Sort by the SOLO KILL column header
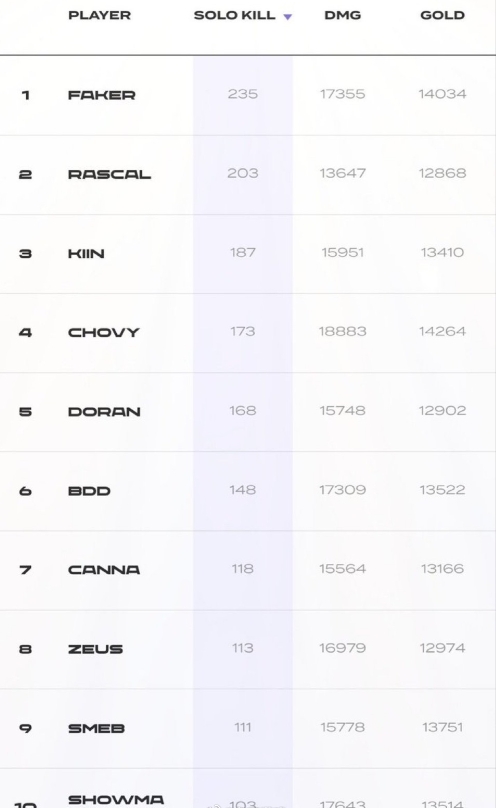Viewport: 496px width, 808px height. pos(234,15)
